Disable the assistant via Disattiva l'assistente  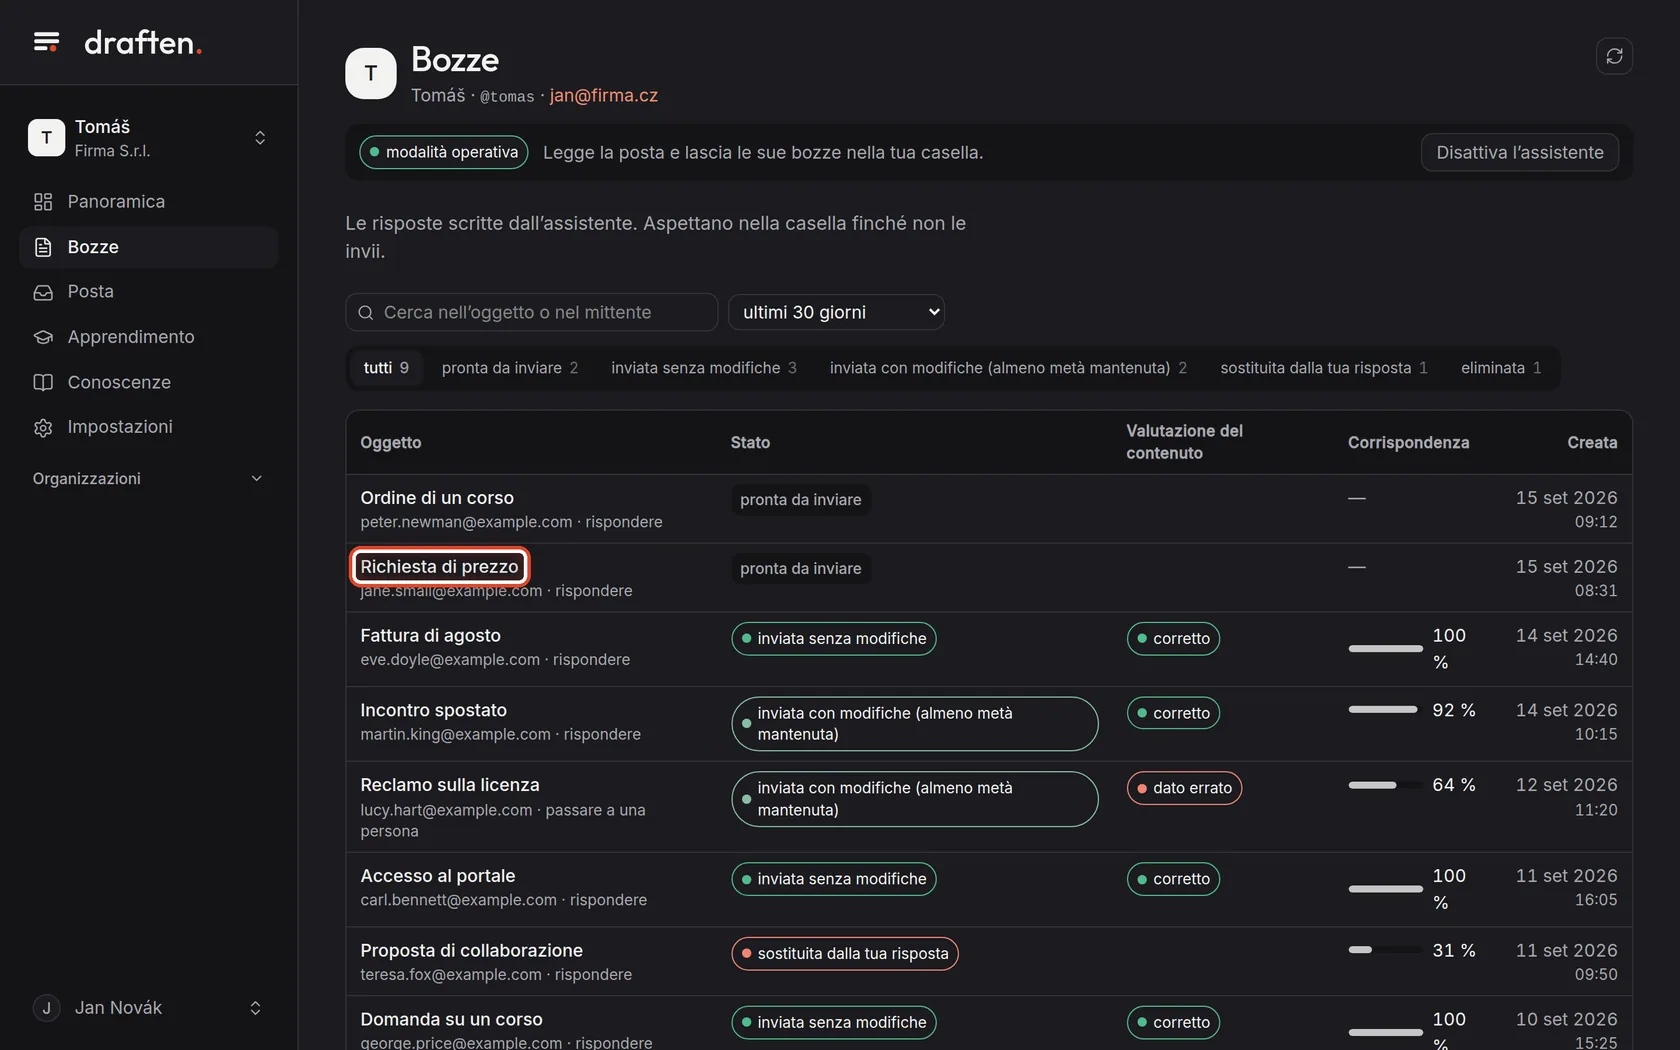pos(1519,152)
